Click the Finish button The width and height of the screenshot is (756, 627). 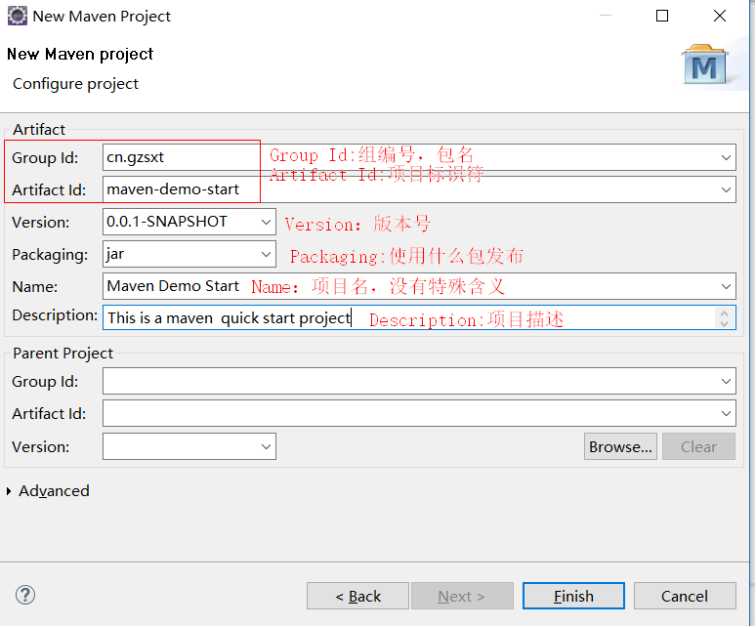tap(574, 596)
